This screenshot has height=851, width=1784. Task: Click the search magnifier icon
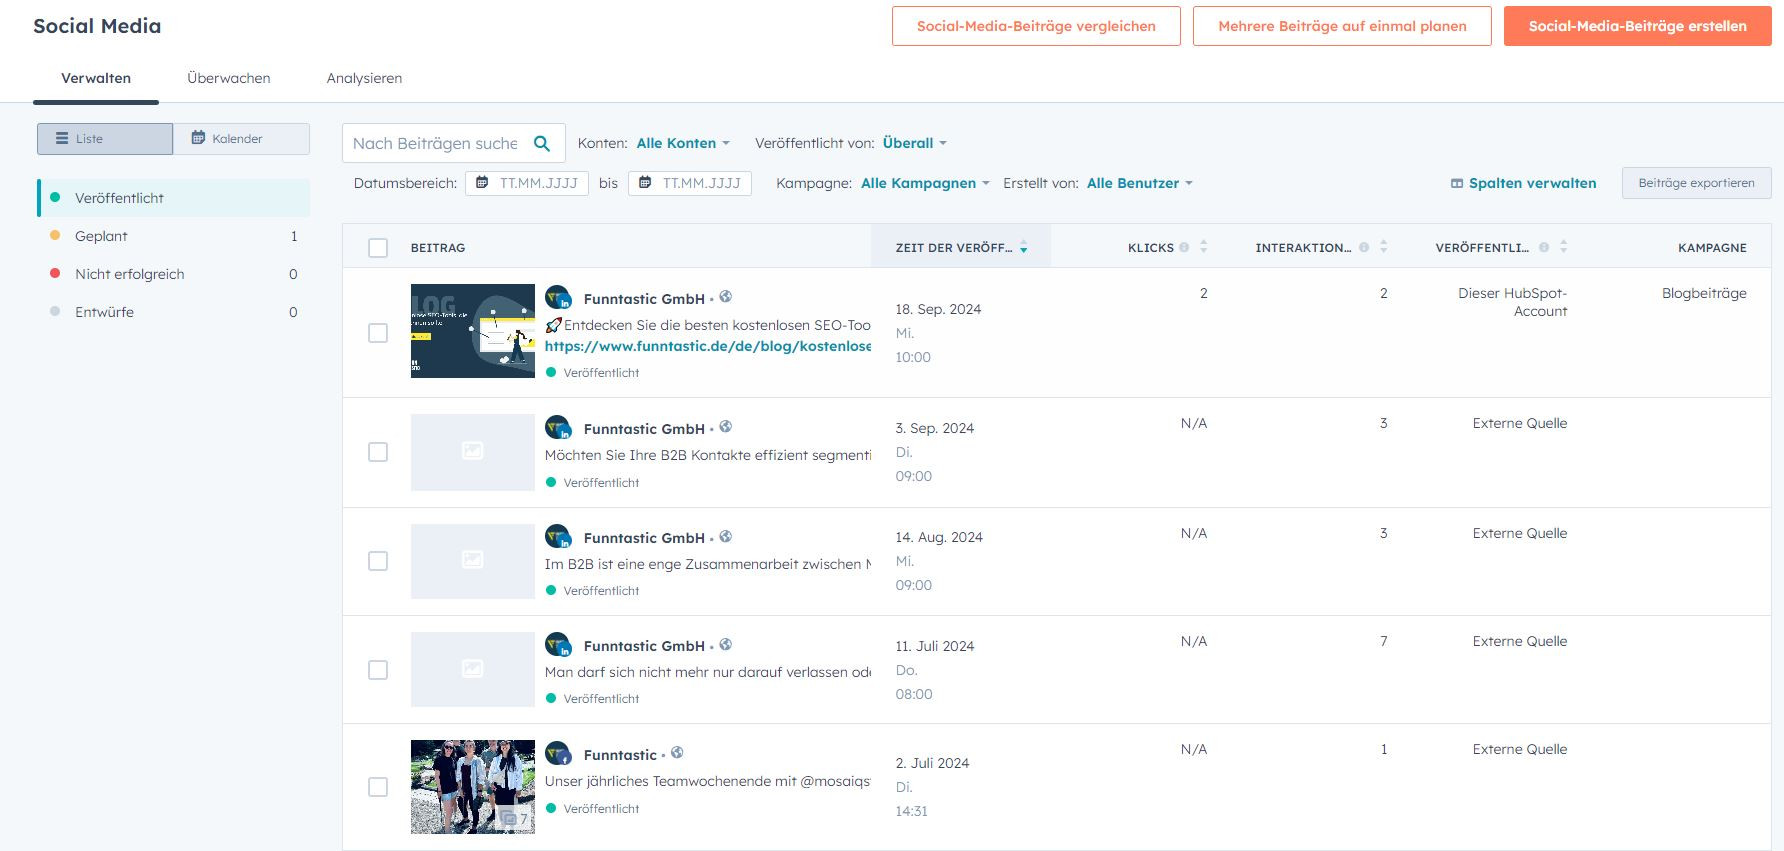click(x=542, y=144)
